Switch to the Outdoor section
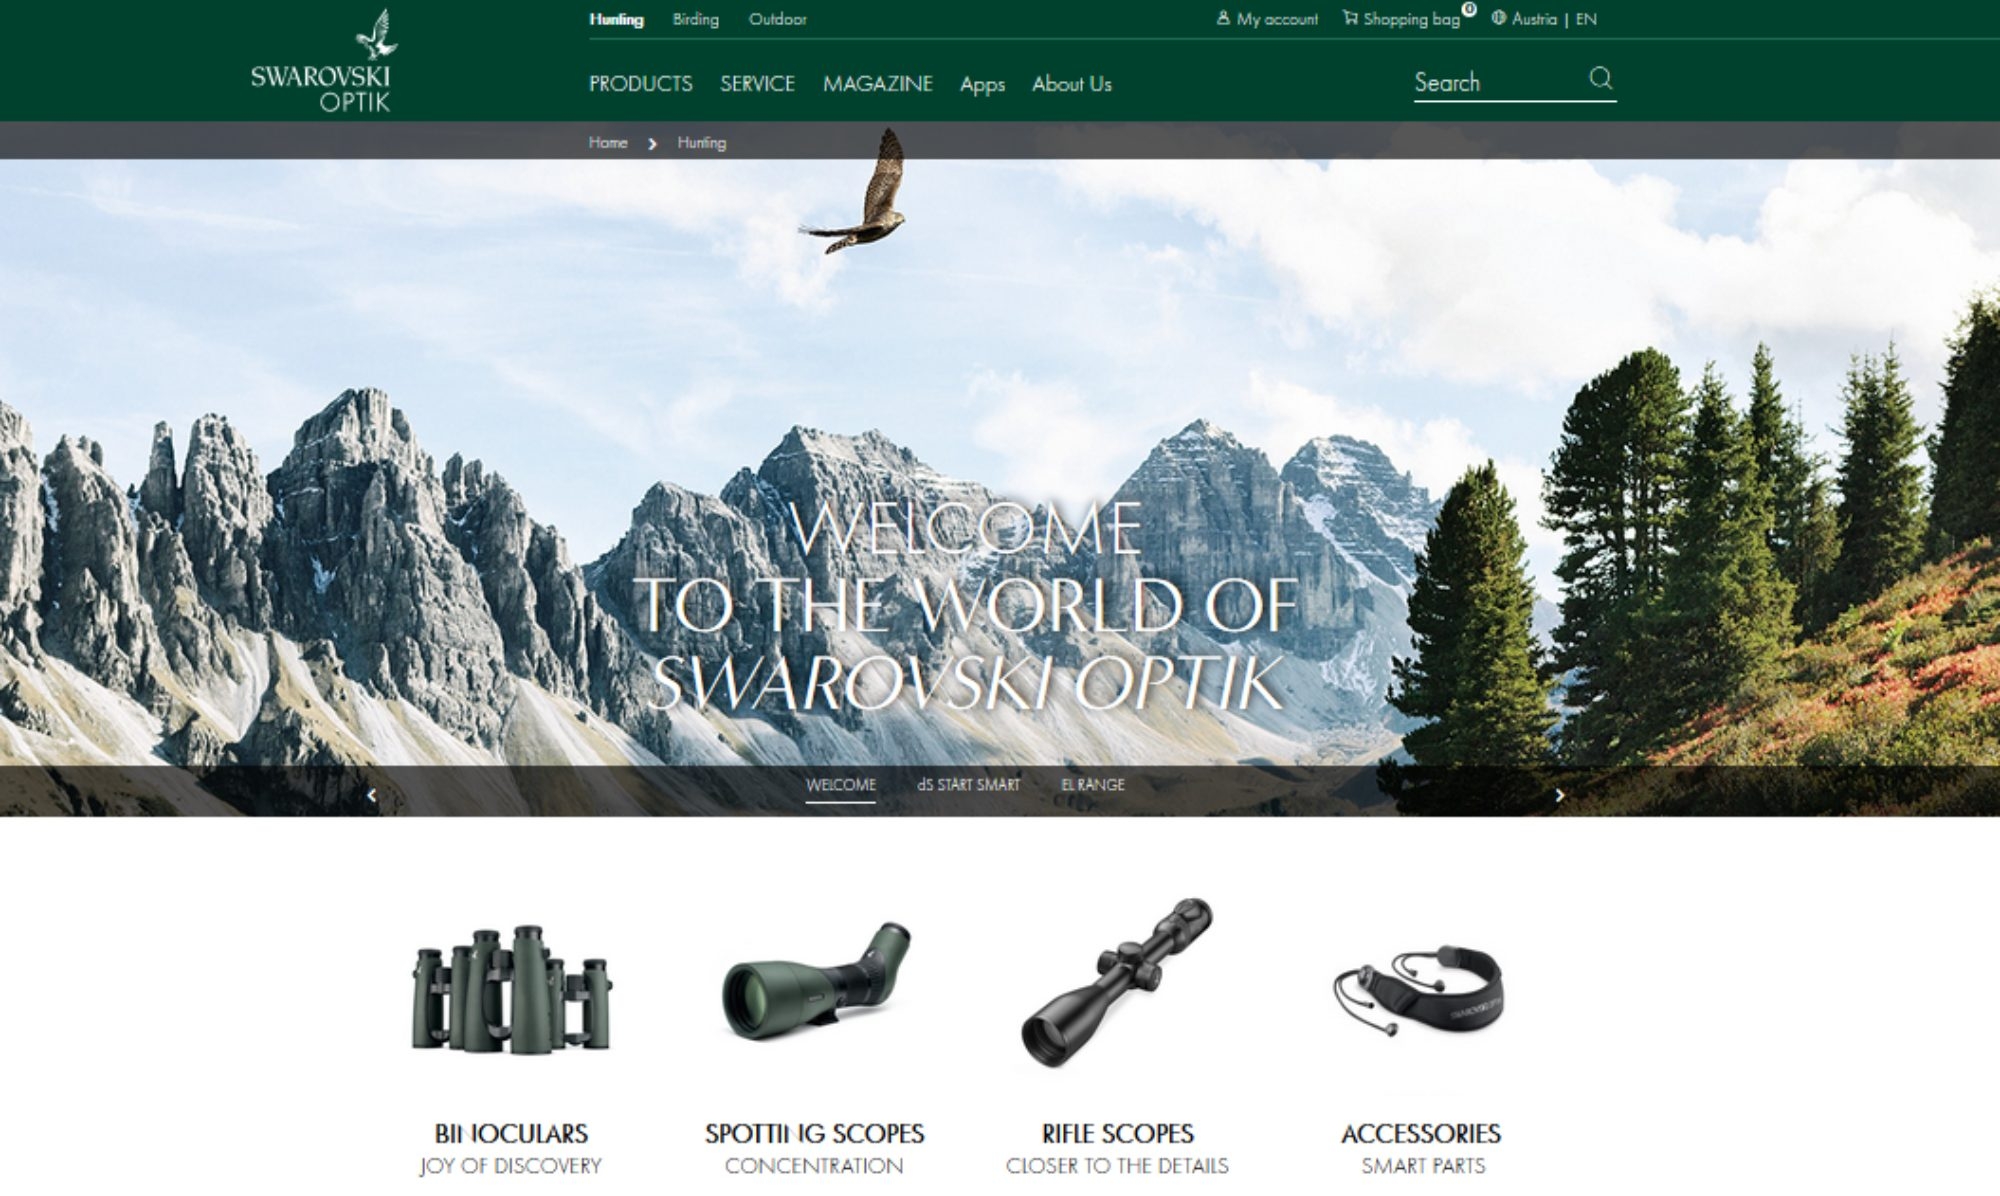The width and height of the screenshot is (2000, 1196). tap(778, 18)
